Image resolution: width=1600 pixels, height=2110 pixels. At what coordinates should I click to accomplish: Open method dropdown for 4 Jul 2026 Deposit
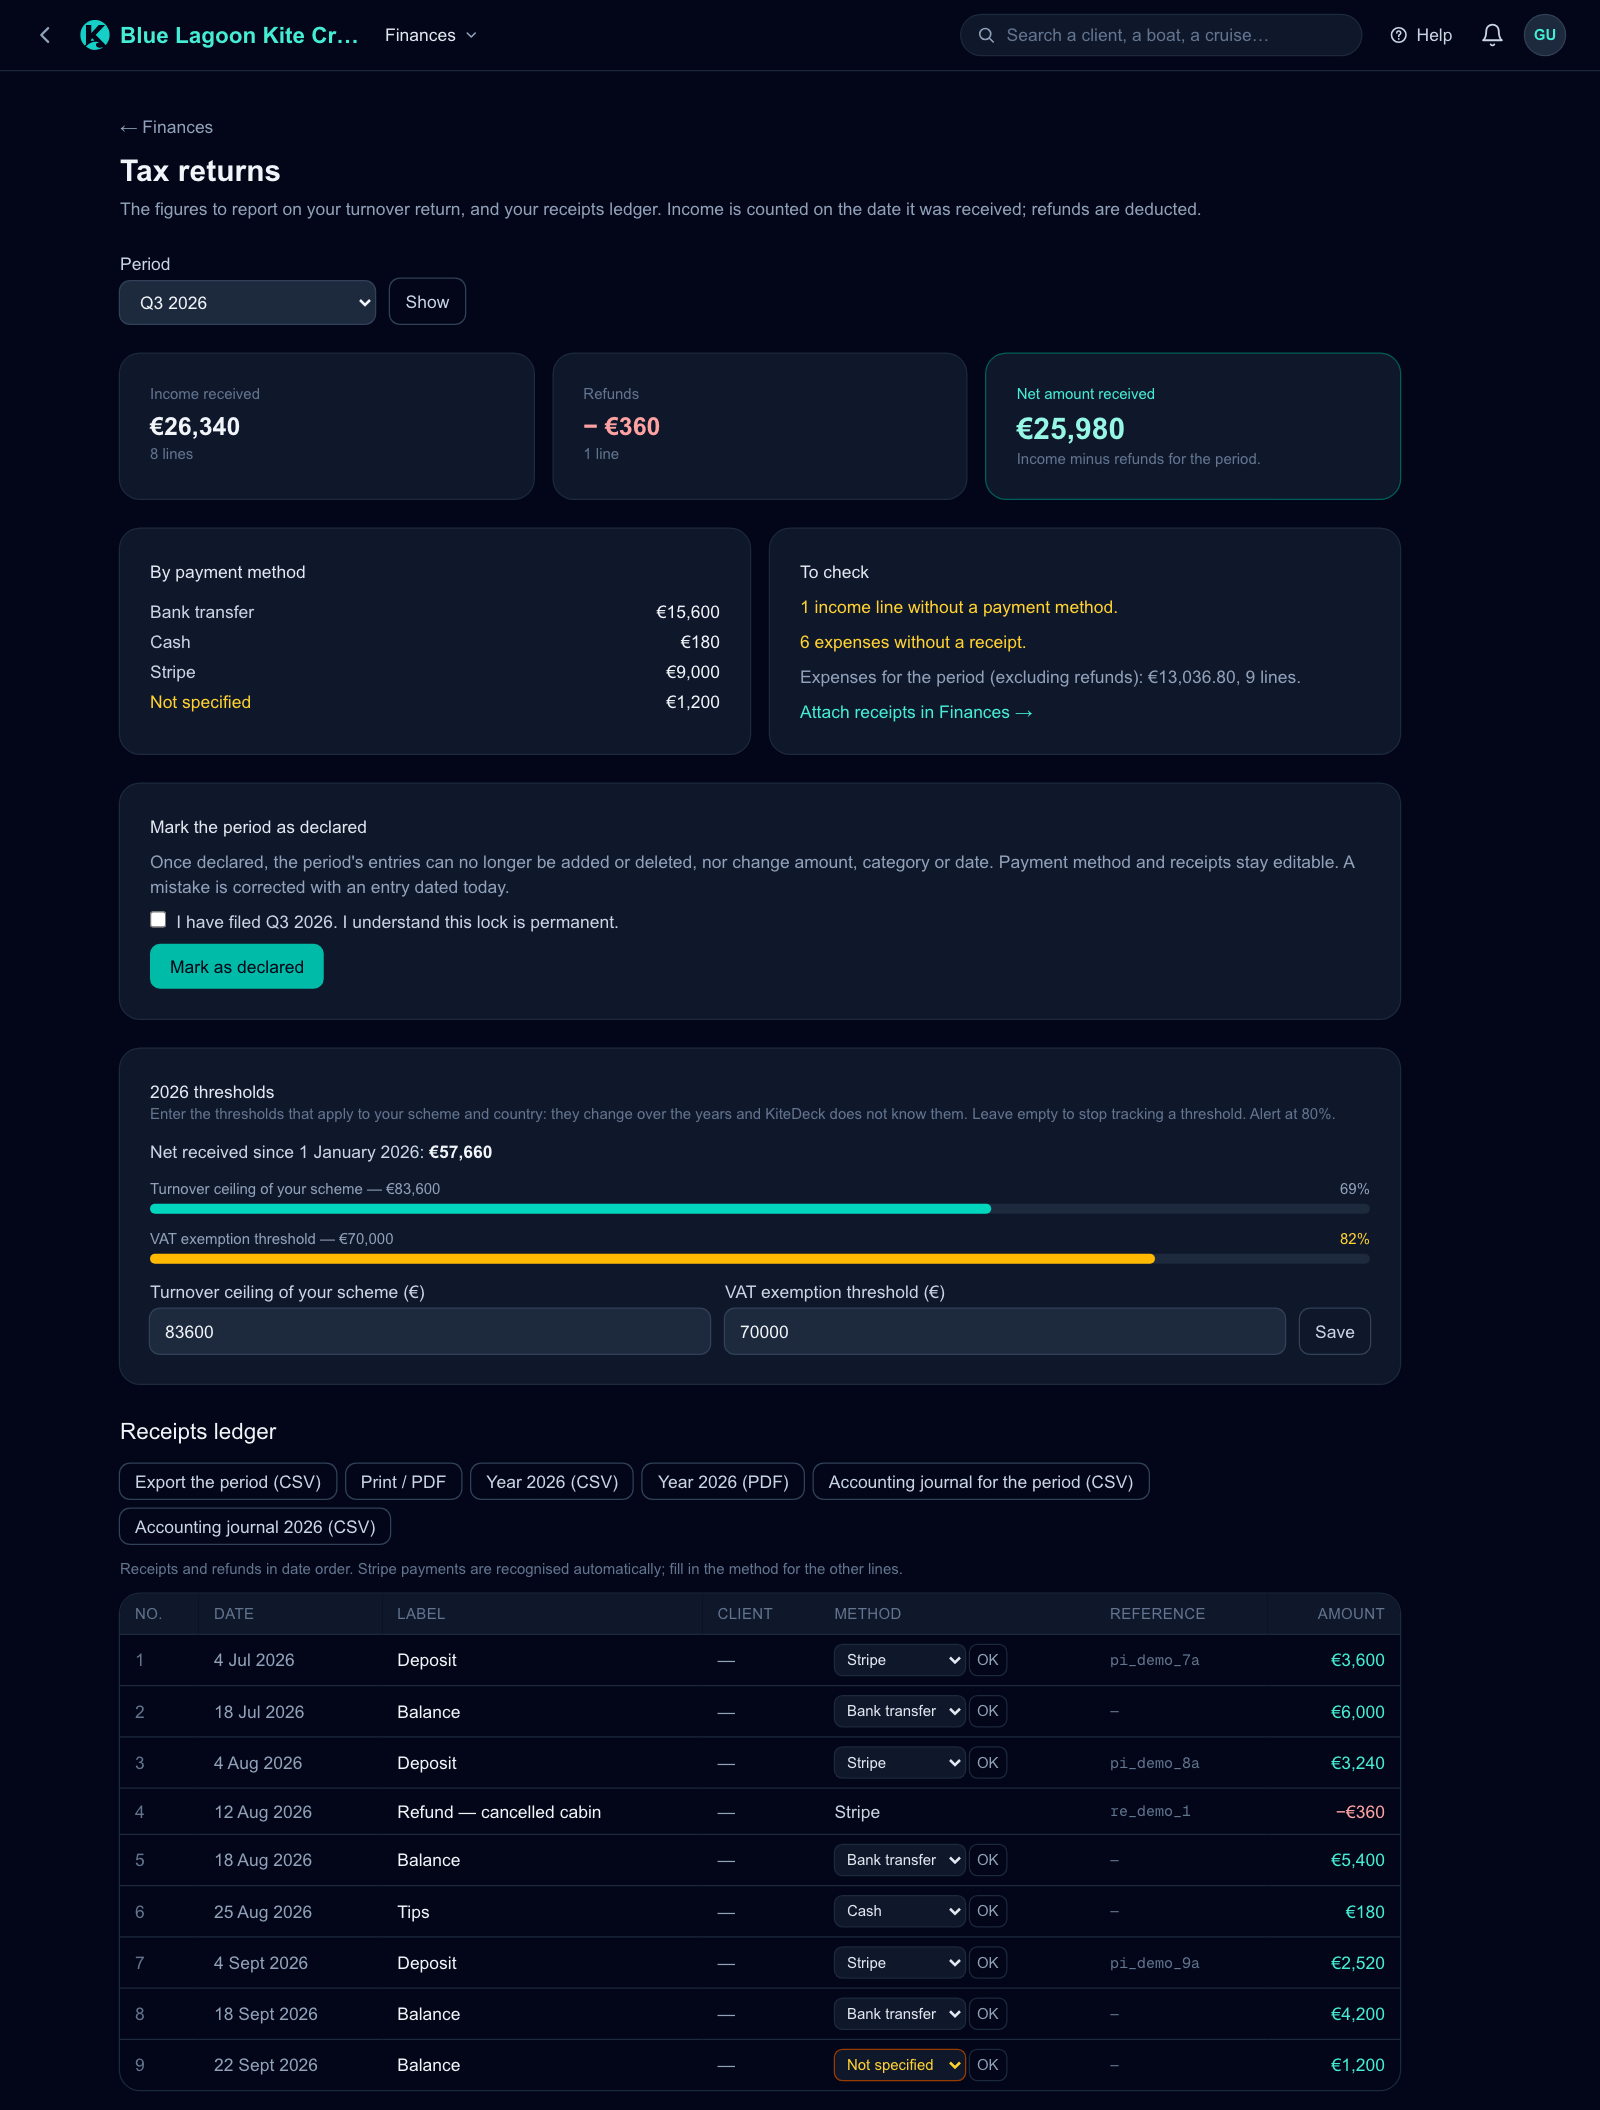[x=899, y=1660]
